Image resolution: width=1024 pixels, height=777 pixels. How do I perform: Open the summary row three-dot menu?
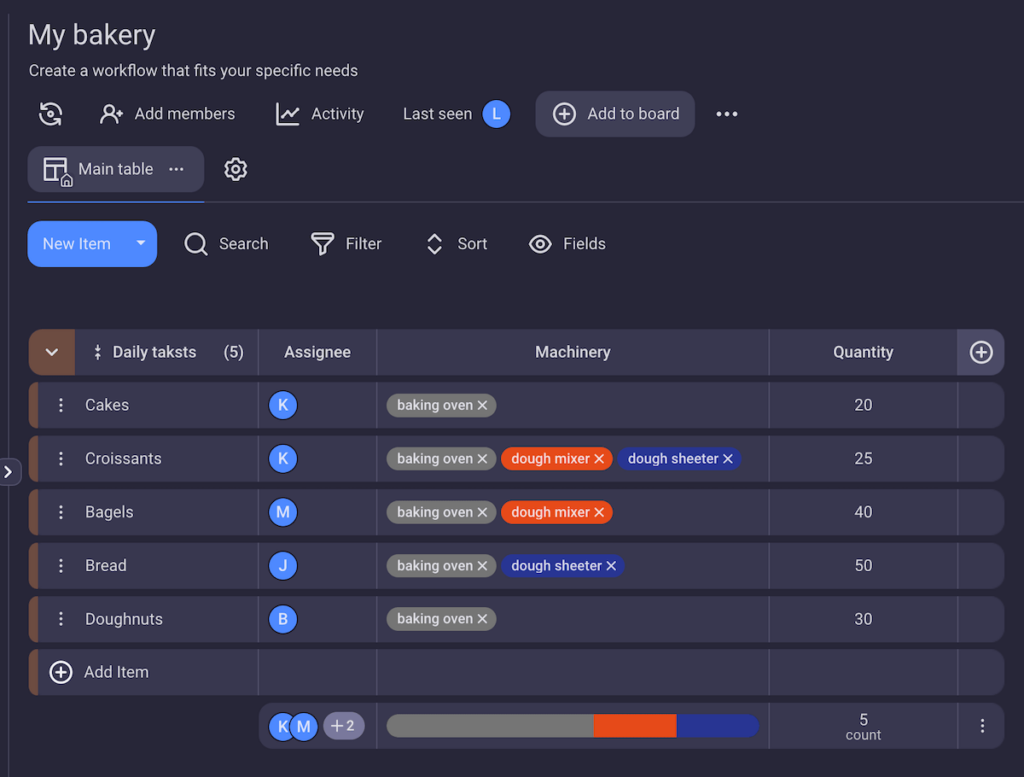tap(982, 726)
